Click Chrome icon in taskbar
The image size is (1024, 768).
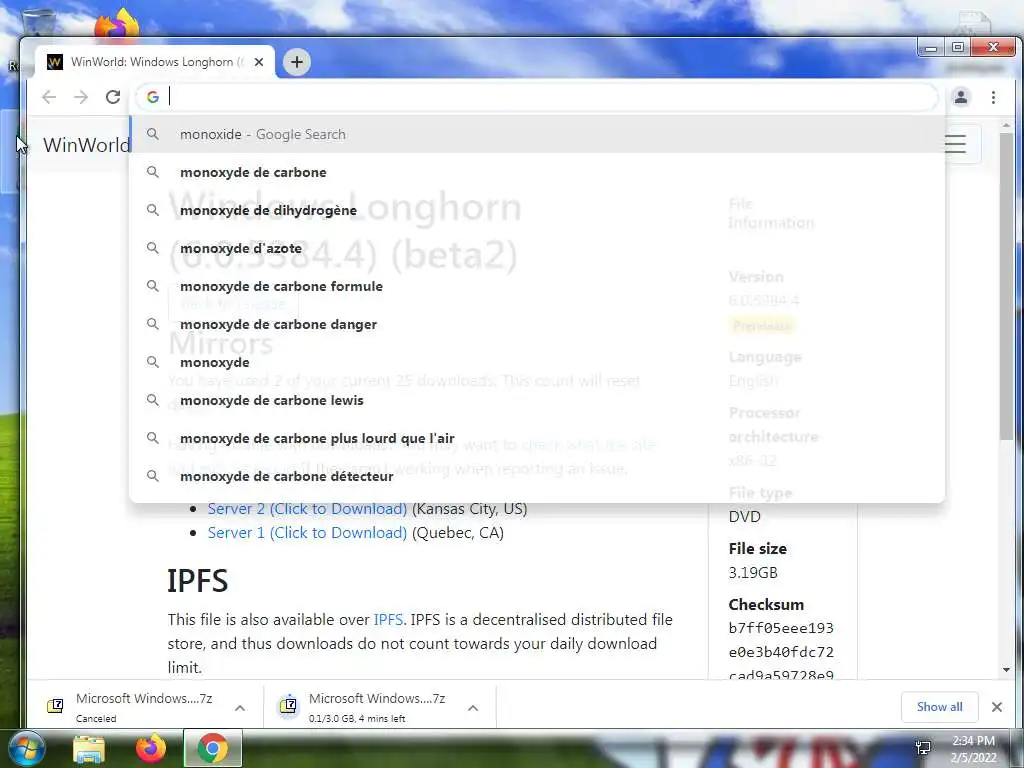tap(212, 748)
